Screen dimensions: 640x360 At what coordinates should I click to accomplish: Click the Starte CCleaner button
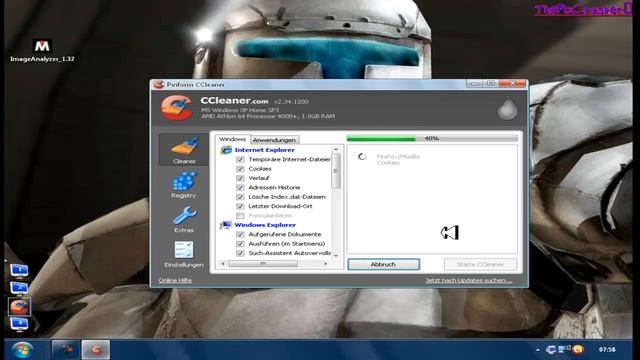pyautogui.click(x=480, y=264)
